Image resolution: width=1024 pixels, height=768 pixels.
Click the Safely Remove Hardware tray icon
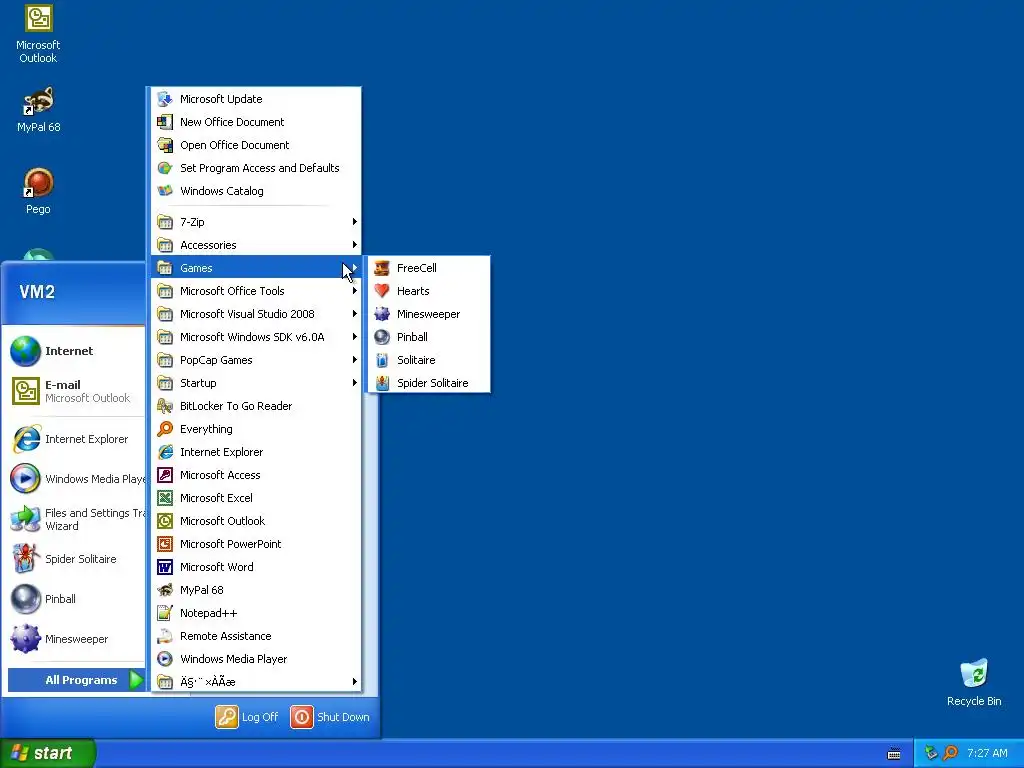[931, 753]
